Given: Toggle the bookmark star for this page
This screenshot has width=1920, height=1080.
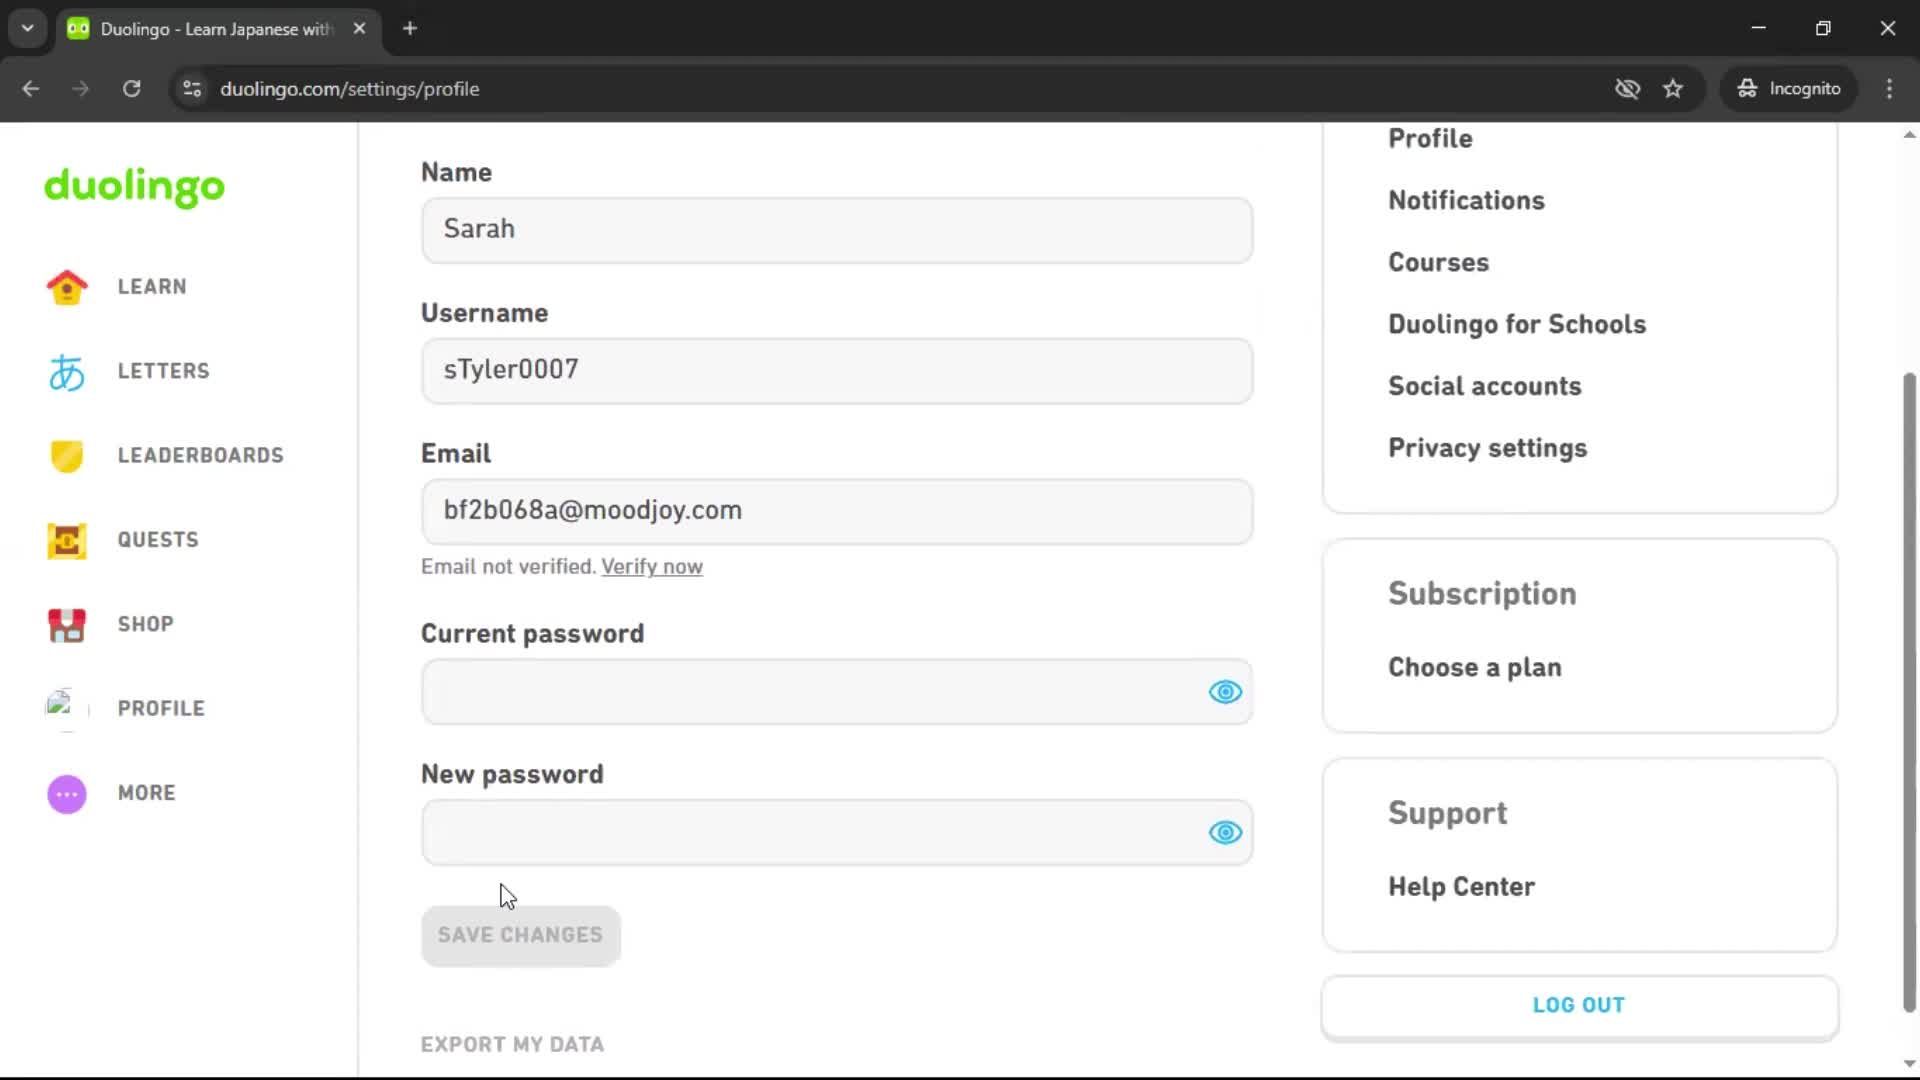Looking at the screenshot, I should click(x=1673, y=88).
